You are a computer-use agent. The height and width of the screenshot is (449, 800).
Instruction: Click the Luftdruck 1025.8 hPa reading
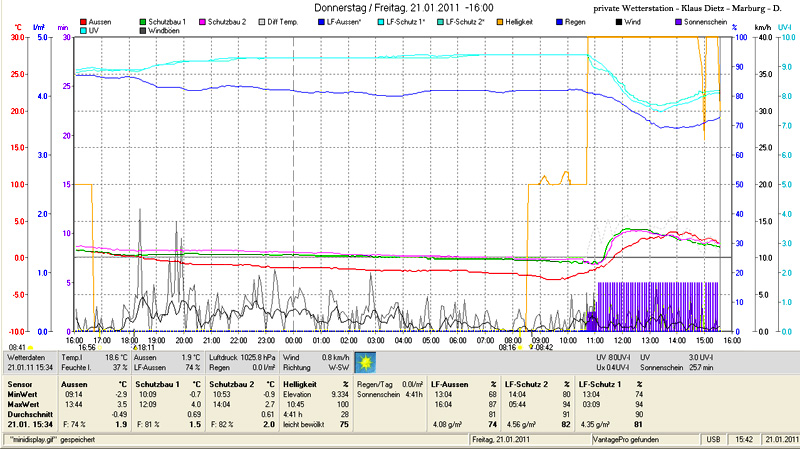(x=240, y=356)
